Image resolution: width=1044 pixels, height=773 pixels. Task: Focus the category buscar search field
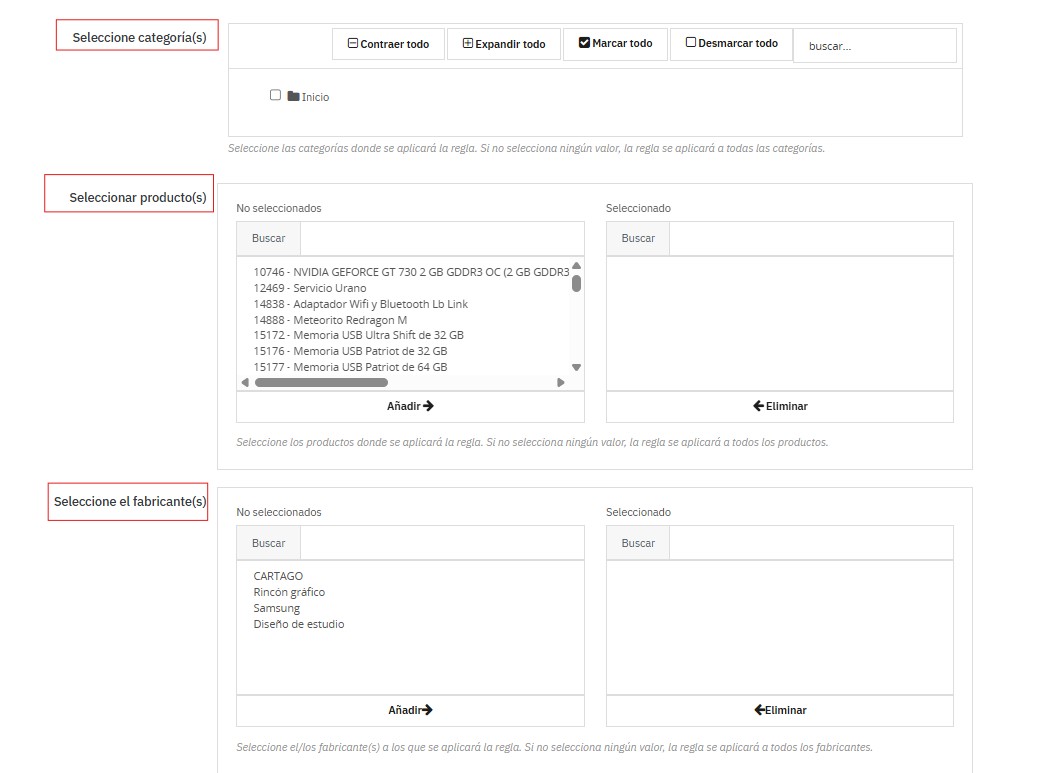tap(874, 46)
